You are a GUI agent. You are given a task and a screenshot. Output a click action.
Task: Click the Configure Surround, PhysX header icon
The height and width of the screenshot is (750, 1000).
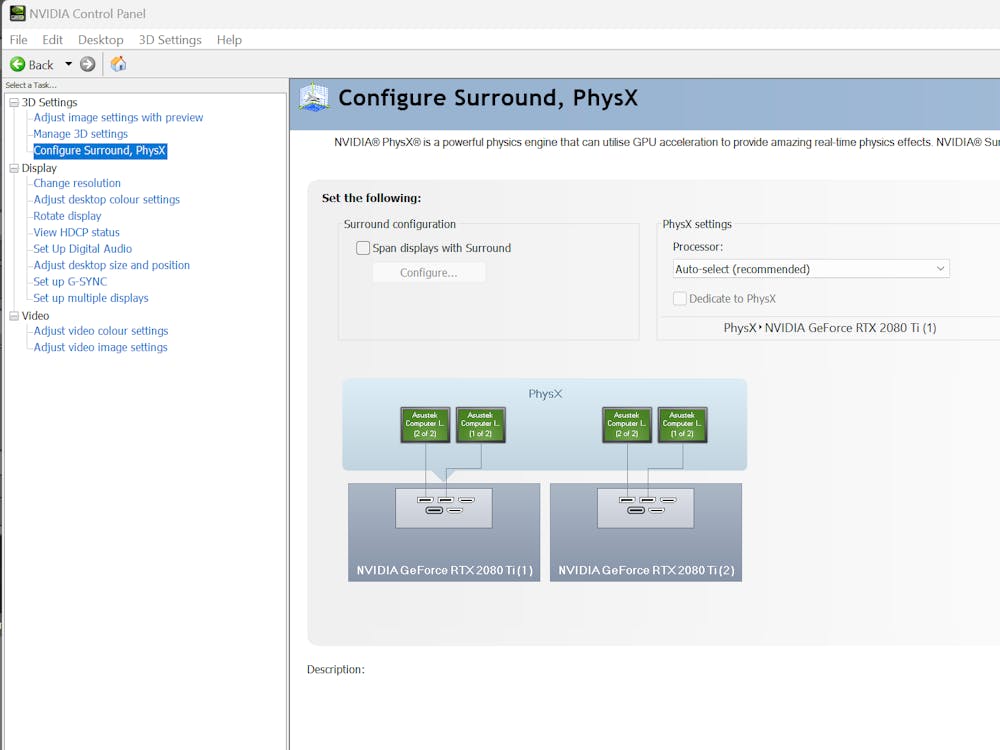(x=314, y=97)
